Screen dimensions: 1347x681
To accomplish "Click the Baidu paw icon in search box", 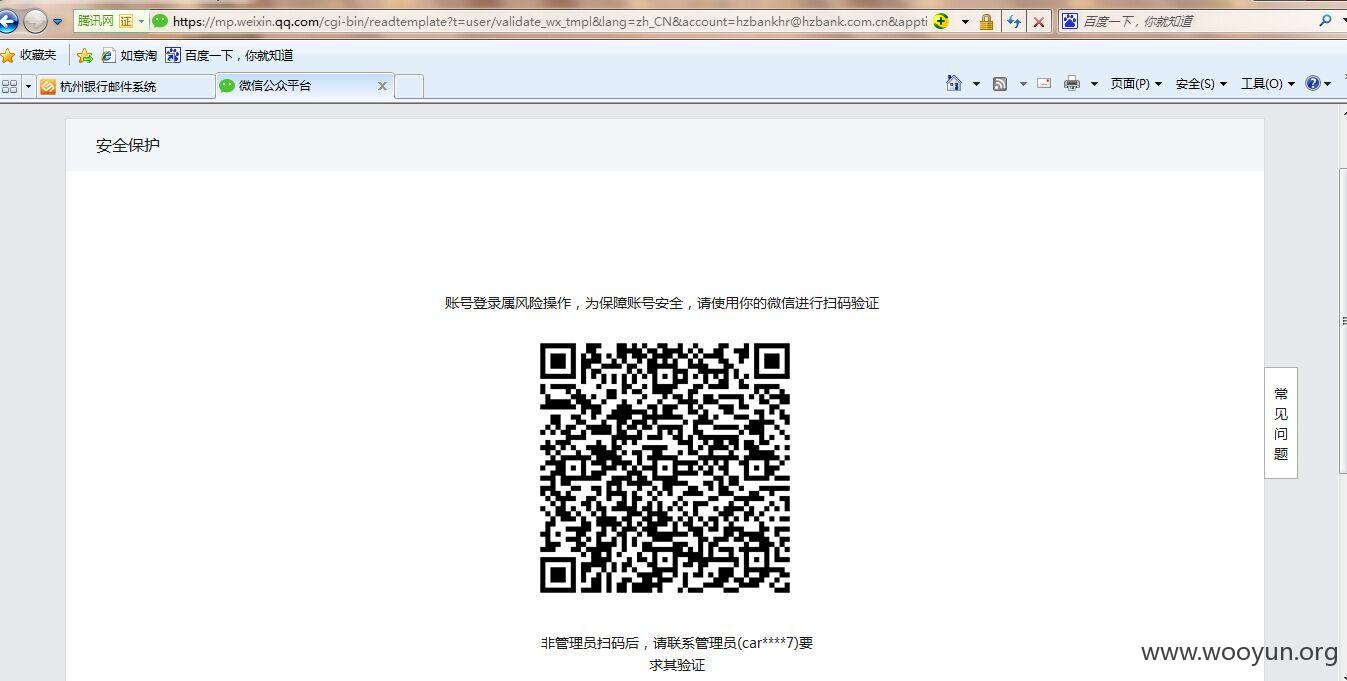I will tap(1070, 20).
